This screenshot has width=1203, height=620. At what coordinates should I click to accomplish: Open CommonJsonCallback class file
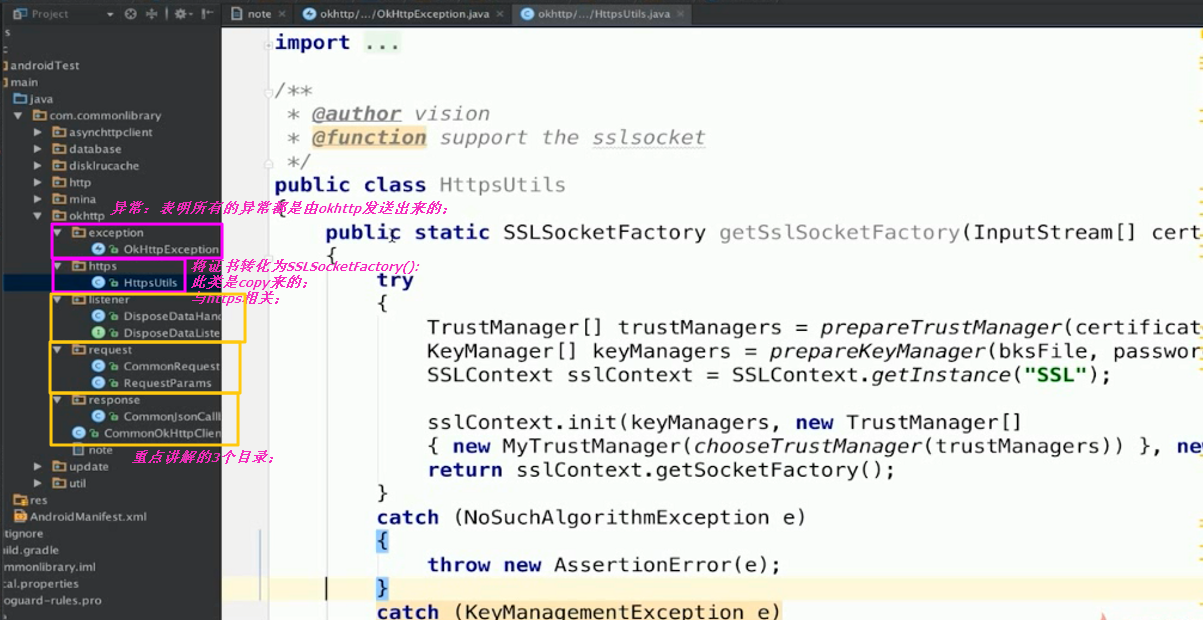pyautogui.click(x=155, y=417)
